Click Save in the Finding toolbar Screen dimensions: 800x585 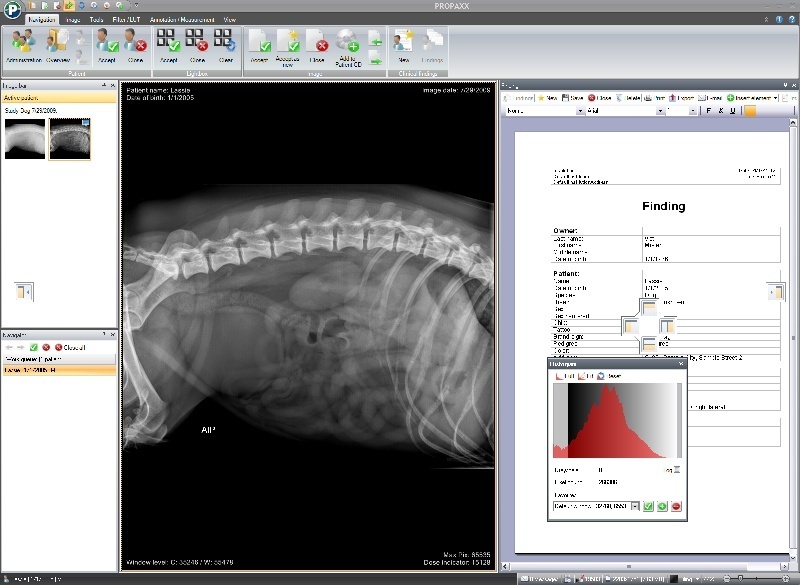(x=573, y=98)
